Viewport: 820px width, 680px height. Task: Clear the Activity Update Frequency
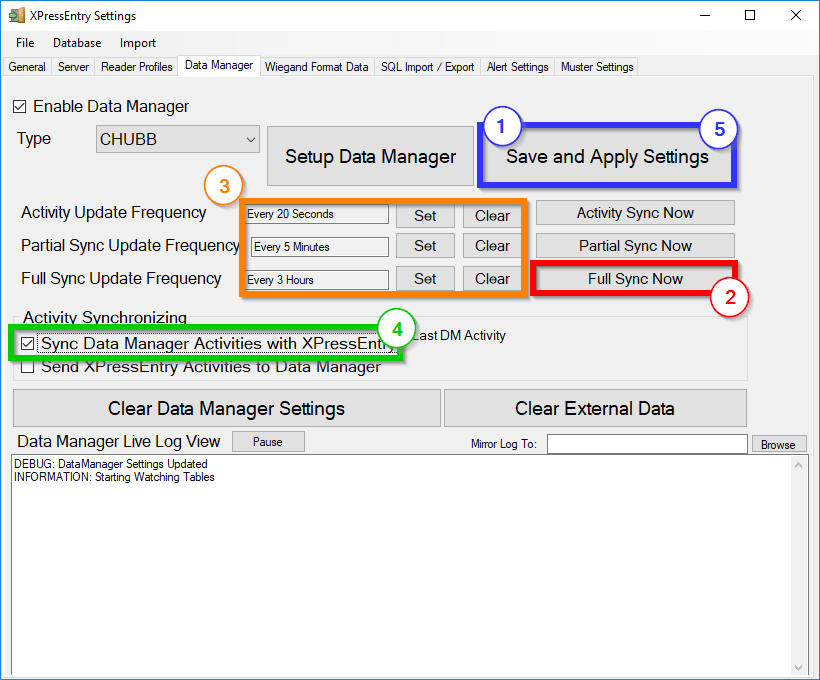[x=492, y=216]
